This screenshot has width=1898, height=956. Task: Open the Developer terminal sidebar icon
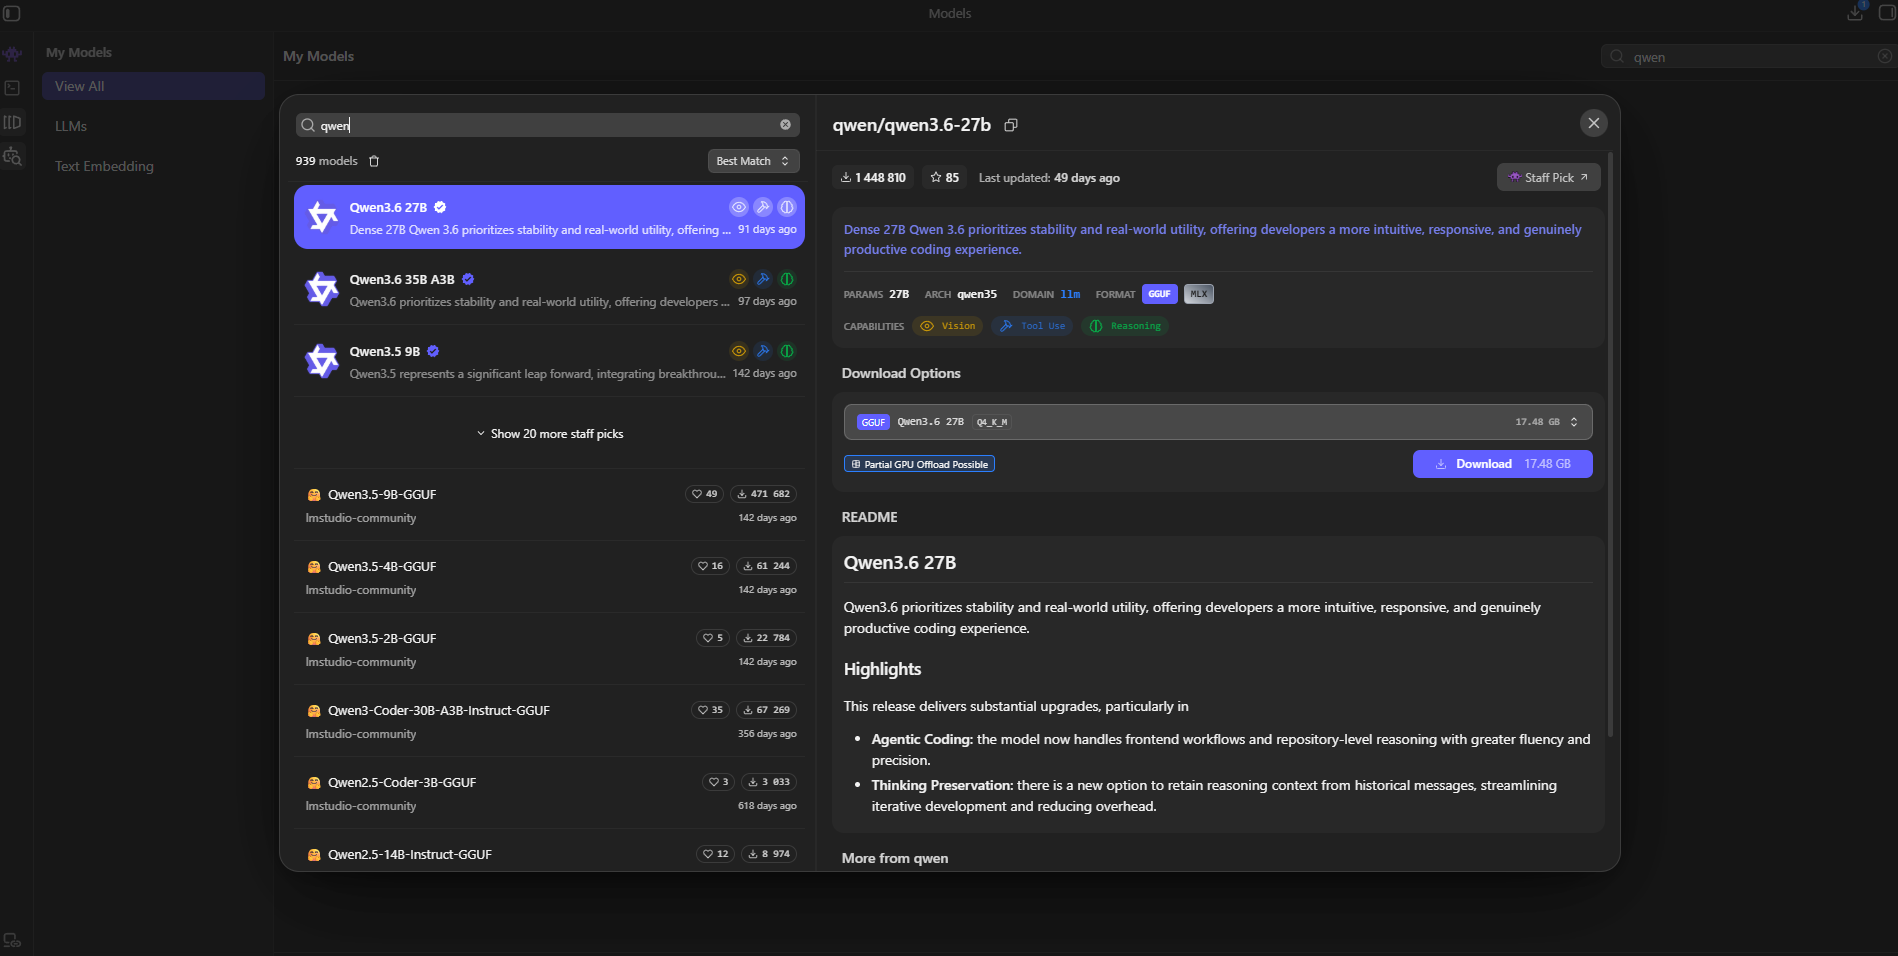coord(12,88)
